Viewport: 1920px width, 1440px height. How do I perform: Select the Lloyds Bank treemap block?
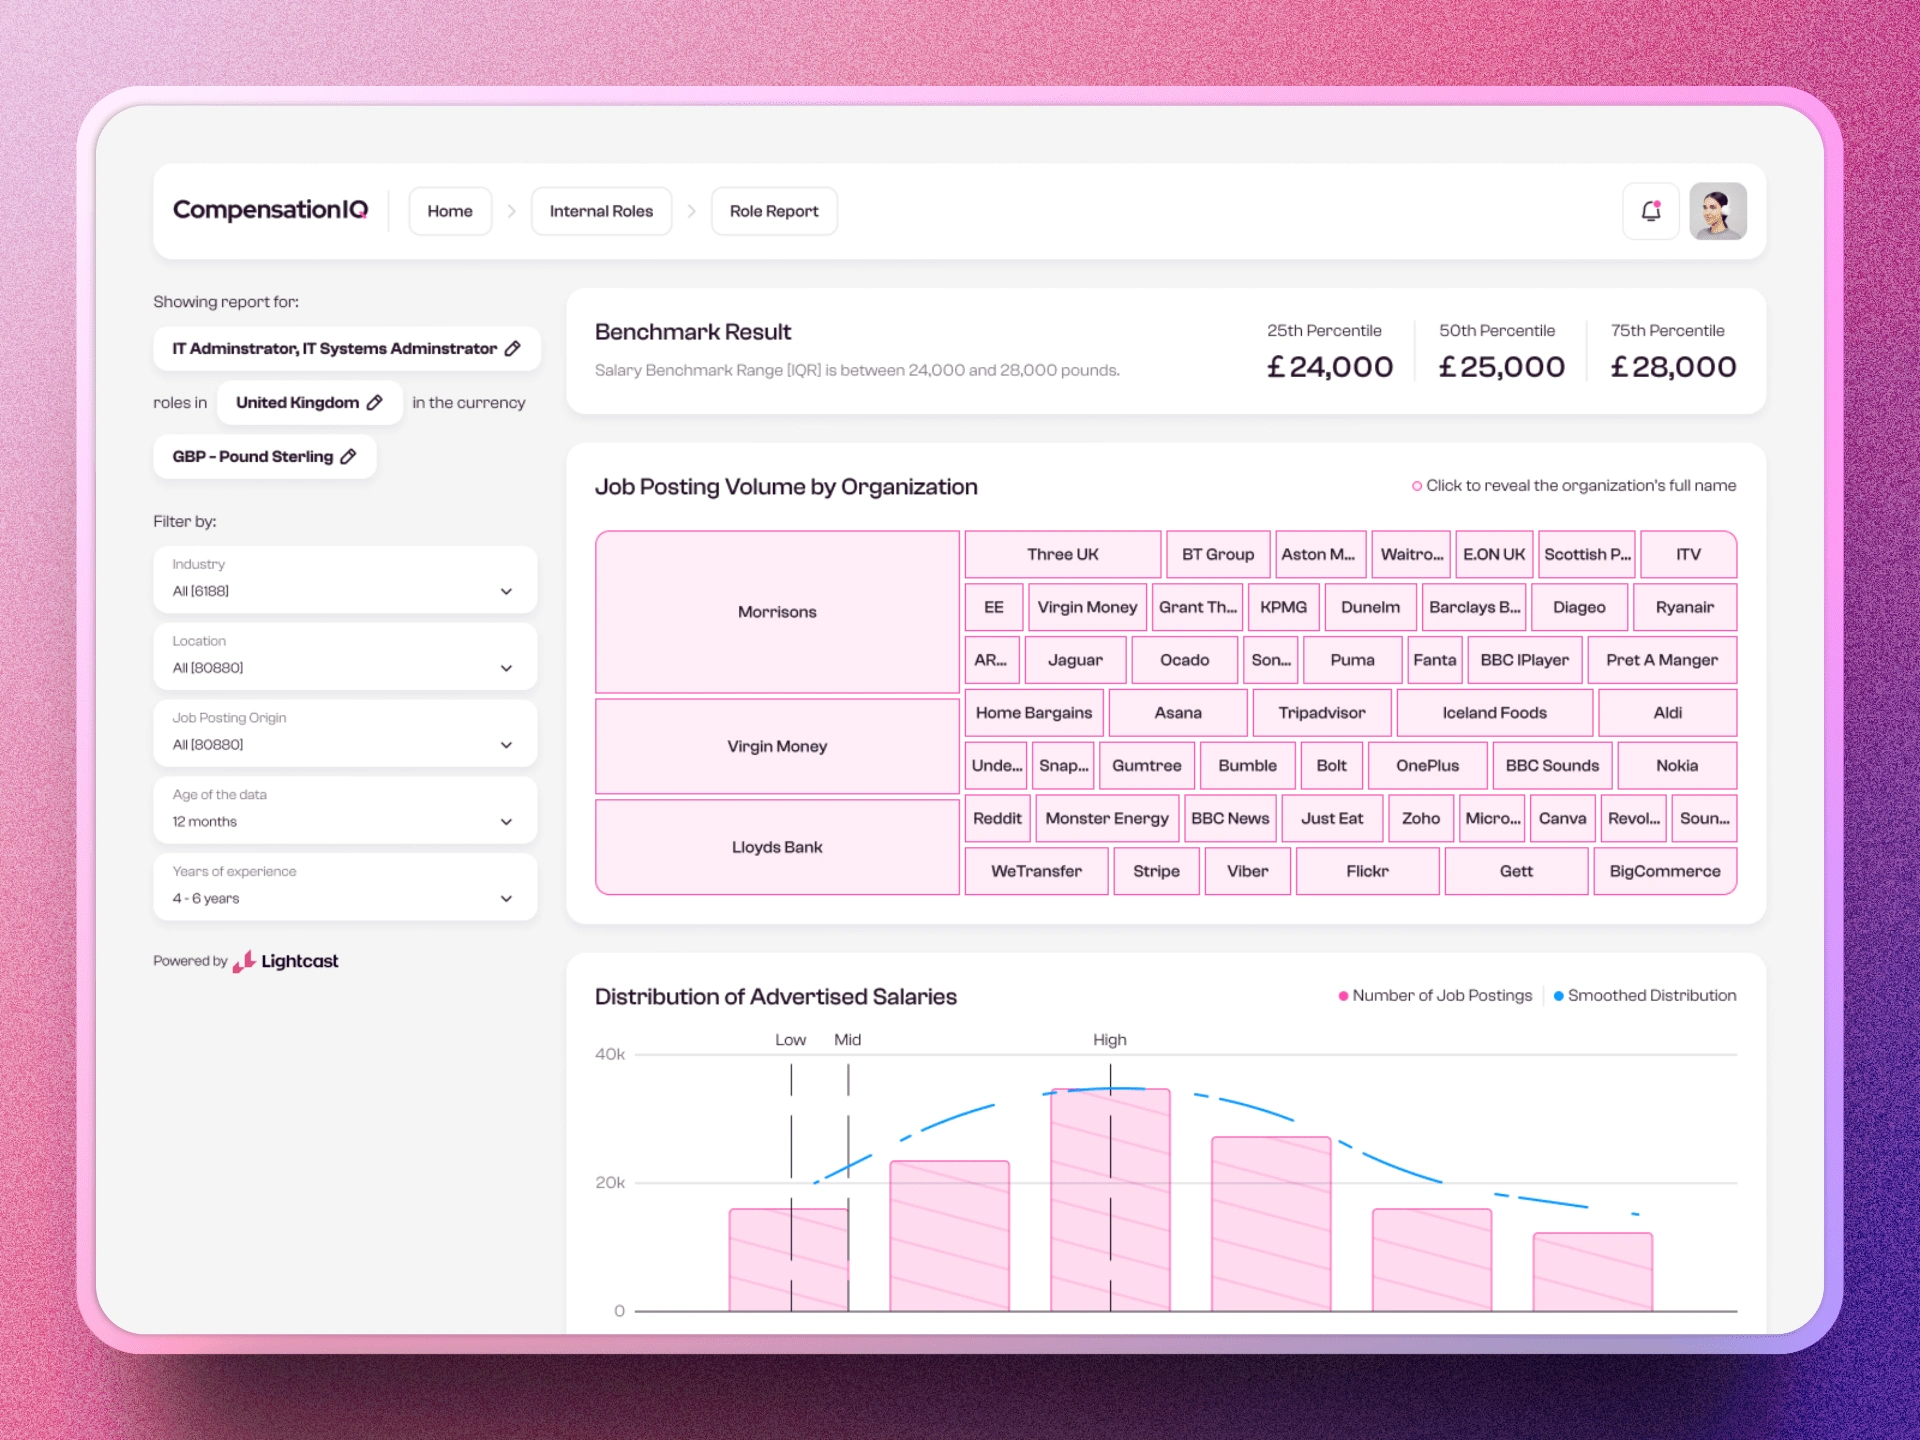click(x=777, y=847)
